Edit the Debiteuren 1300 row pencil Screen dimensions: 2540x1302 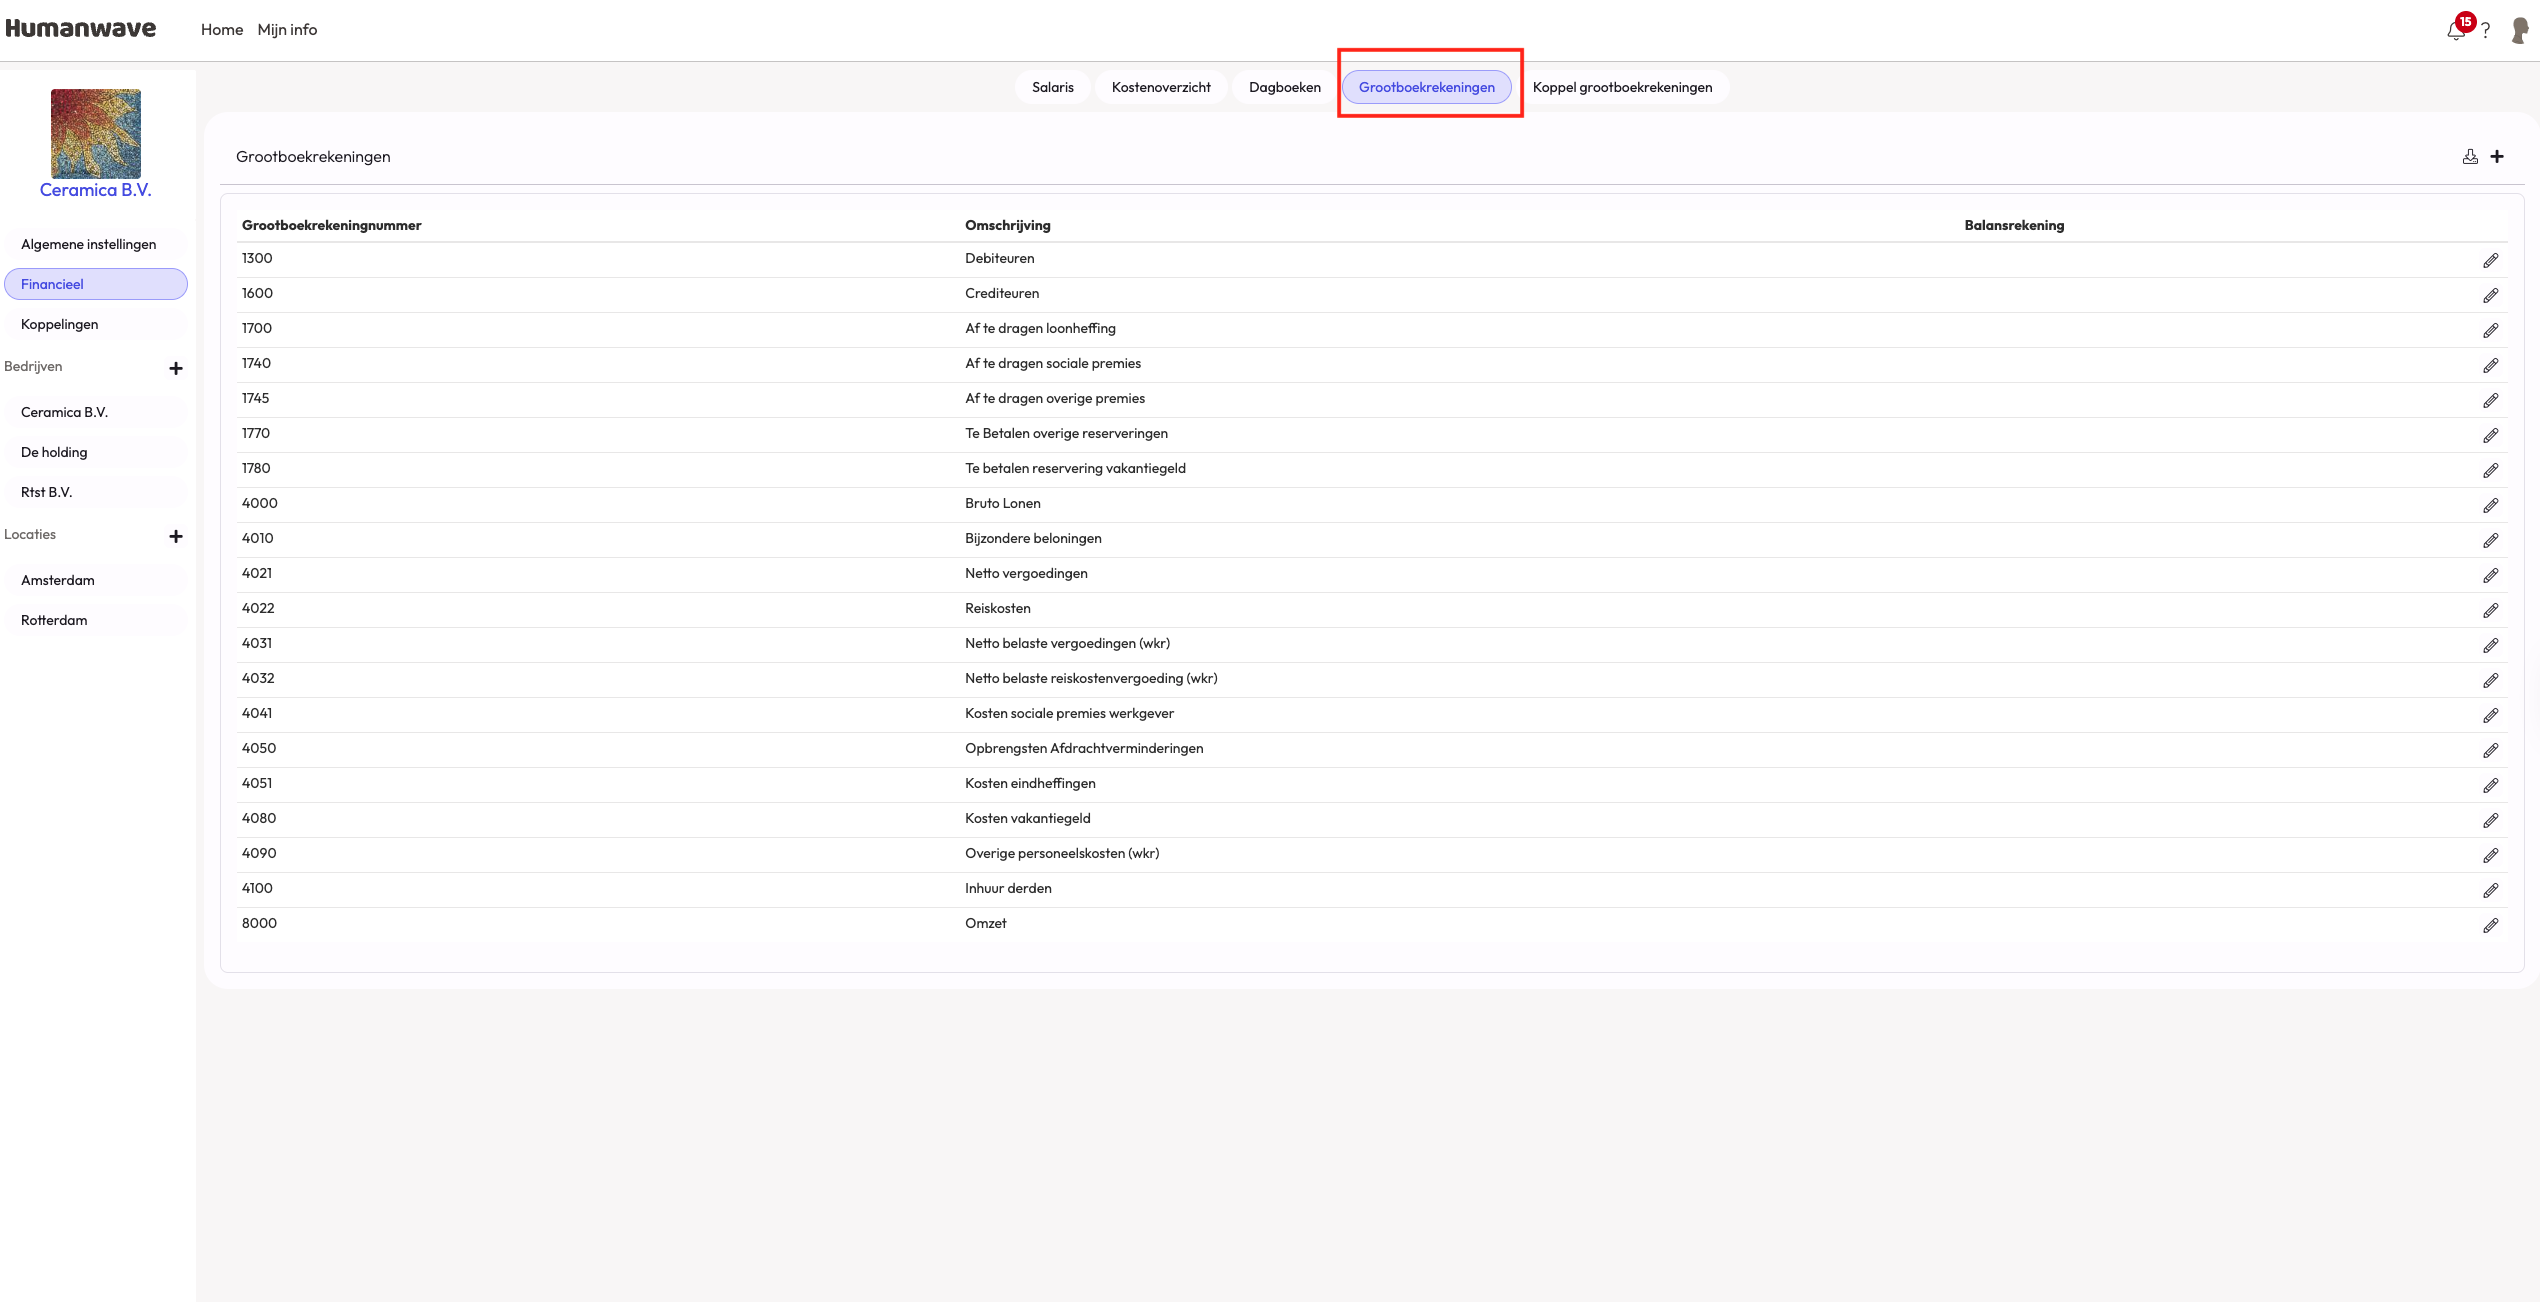tap(2490, 260)
